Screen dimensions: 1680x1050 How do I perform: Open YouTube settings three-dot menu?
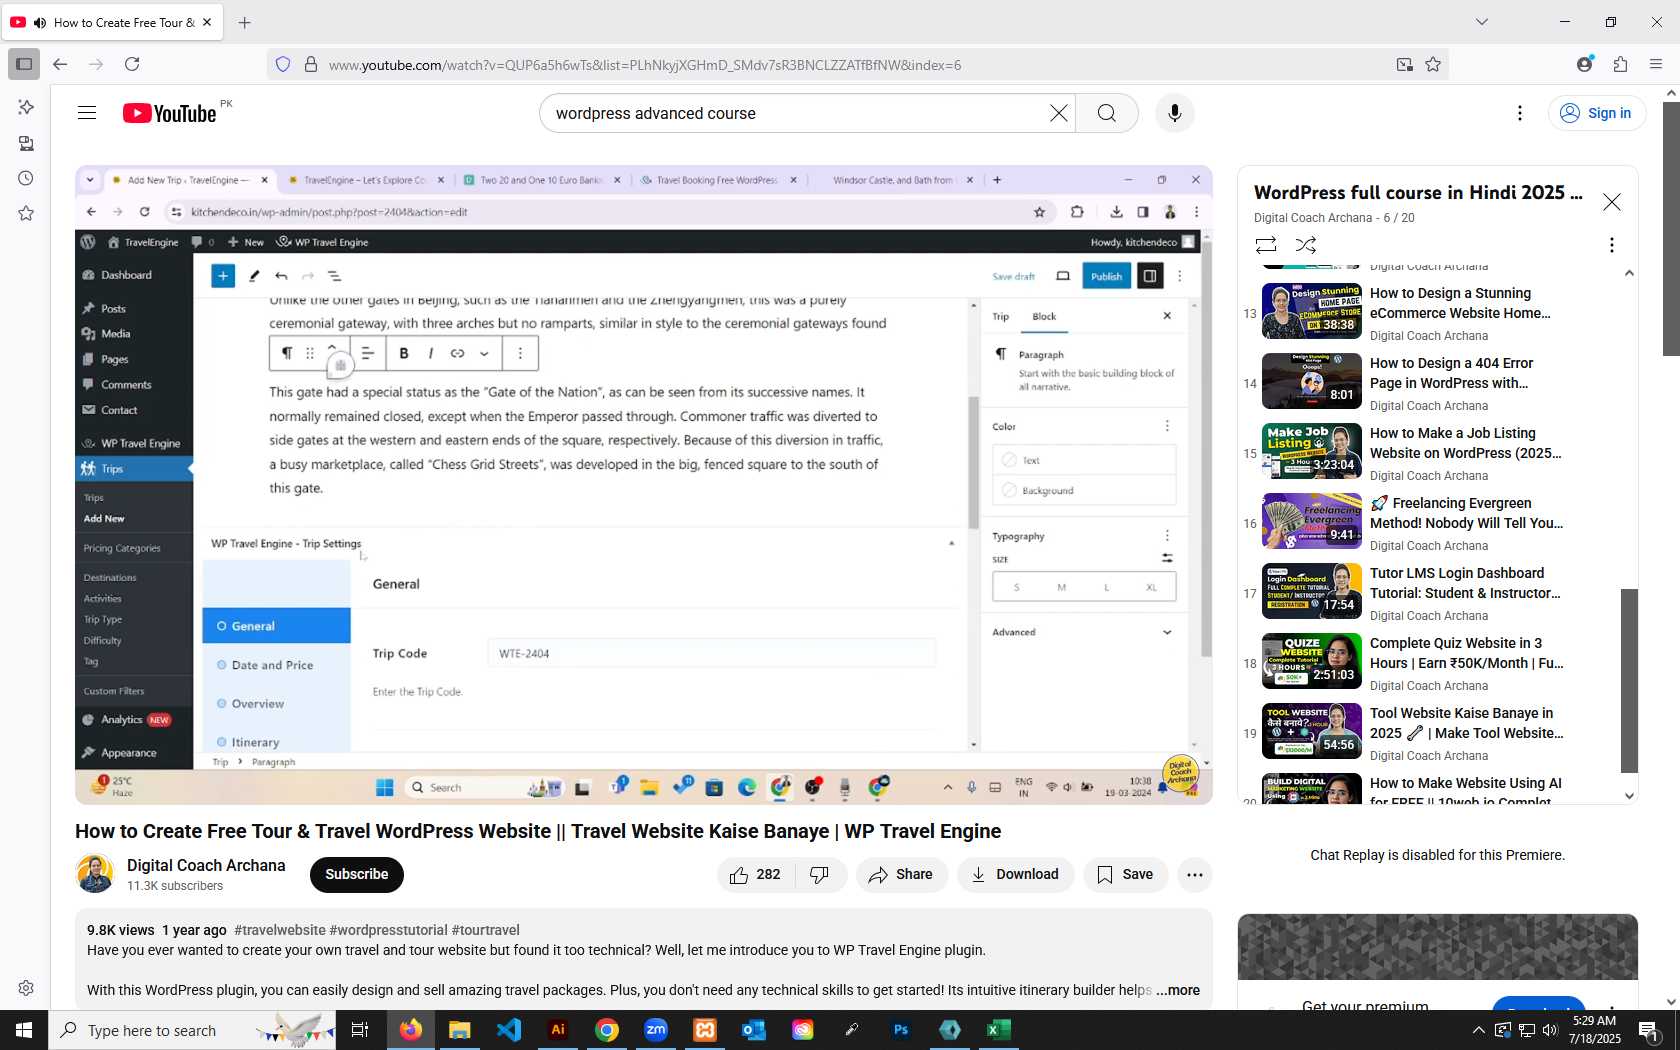pos(1520,113)
